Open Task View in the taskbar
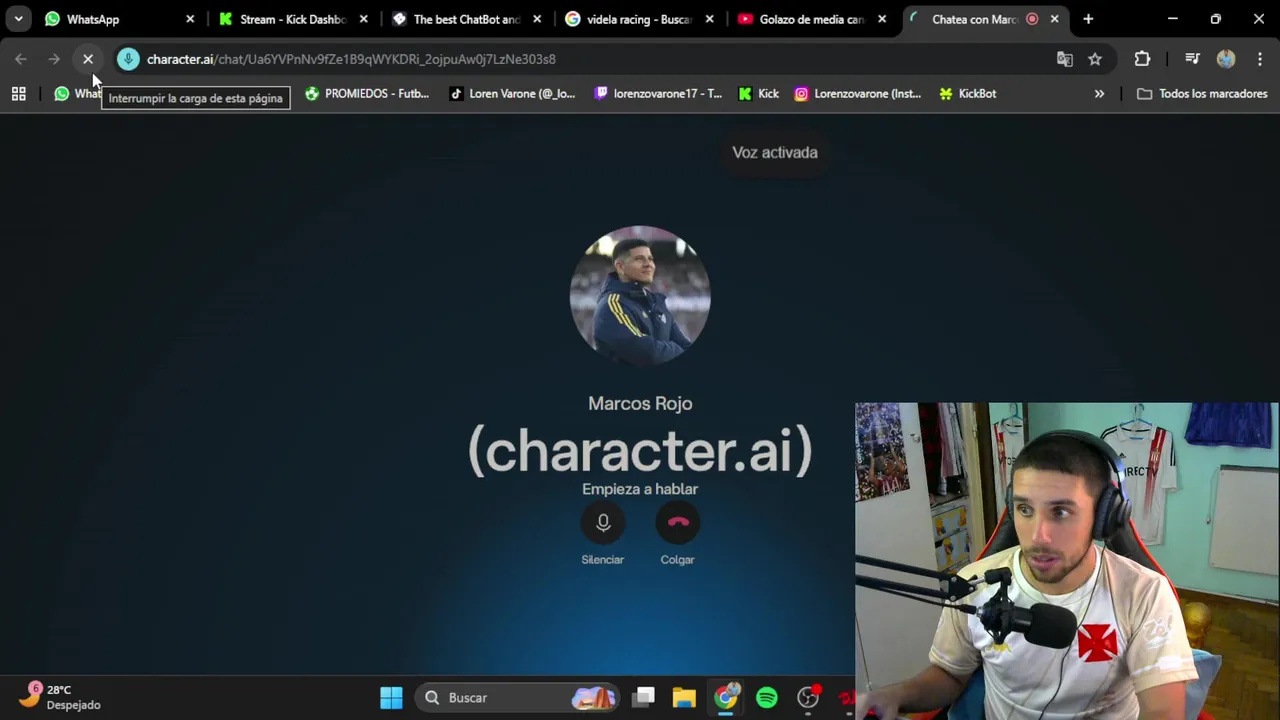 pyautogui.click(x=644, y=698)
